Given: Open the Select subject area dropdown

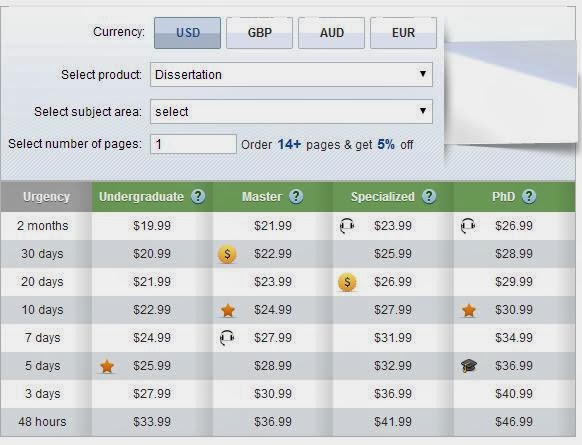Looking at the screenshot, I should tap(291, 111).
